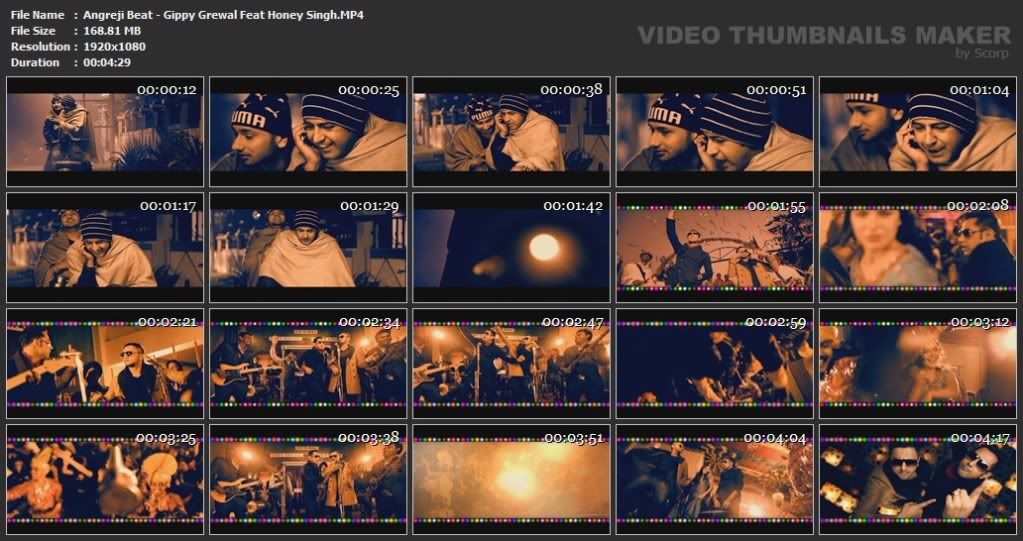Open the frame captured at 00:01:17
The image size is (1023, 541).
104,247
